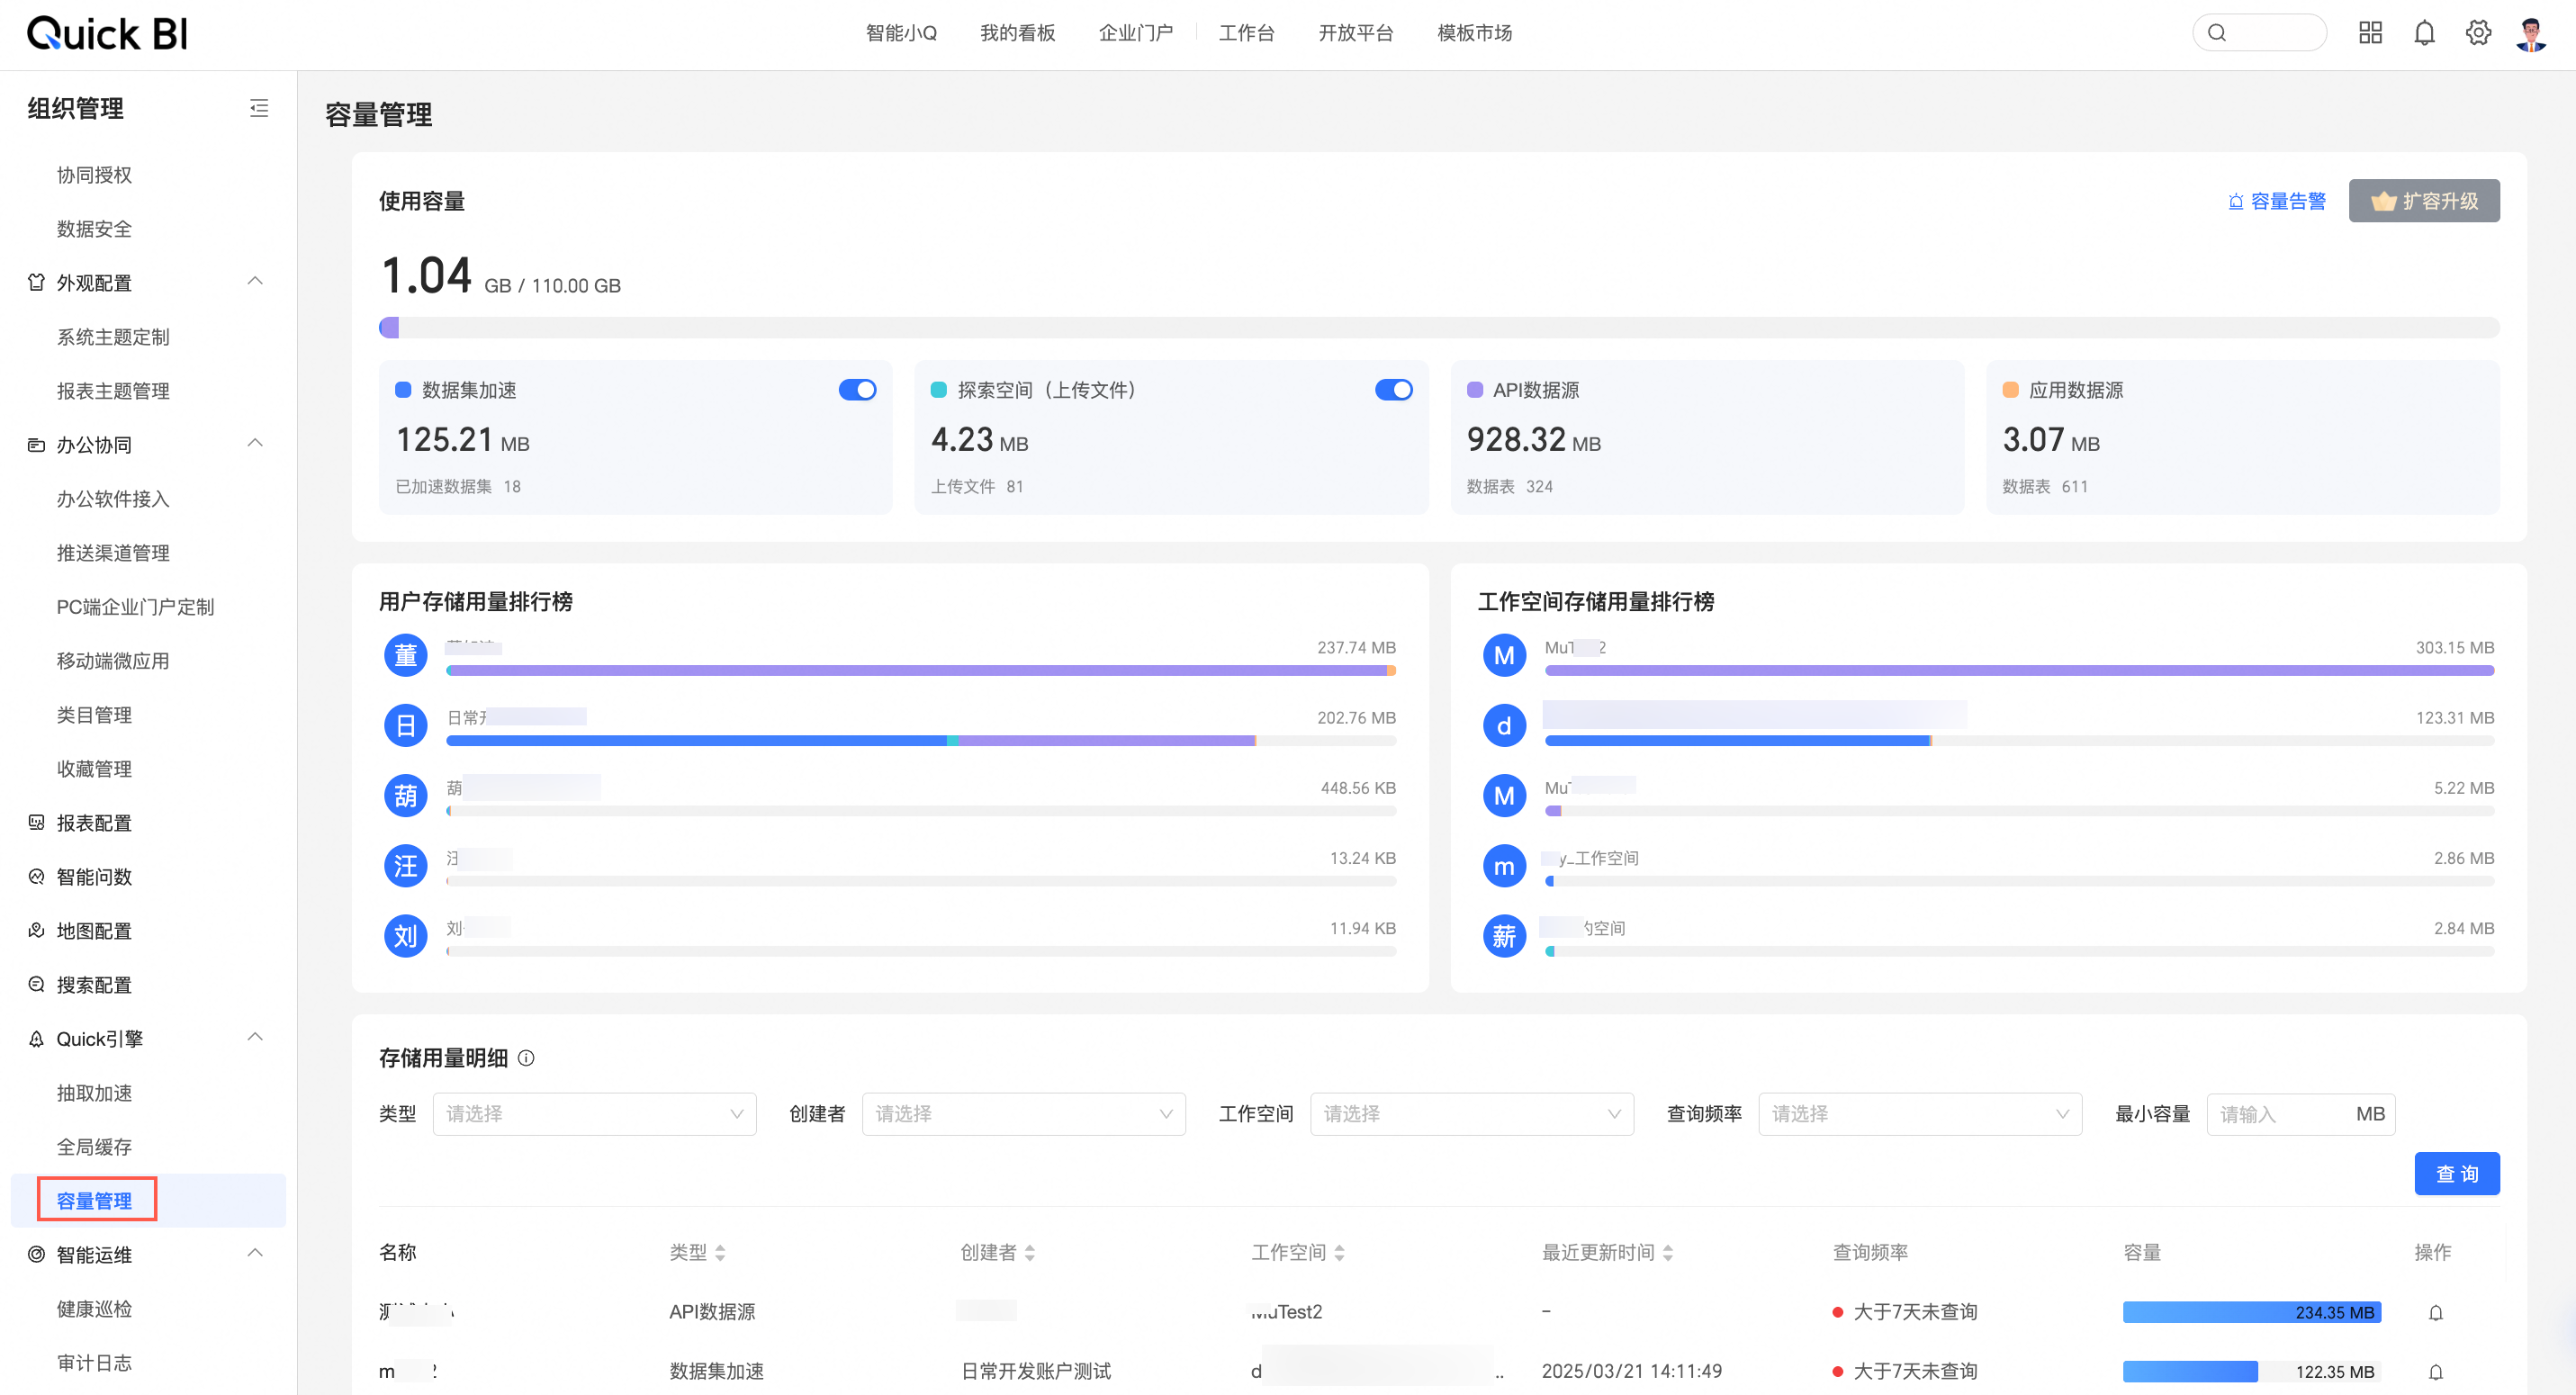Open 开放平台 in top navigation
The height and width of the screenshot is (1395, 2576).
[x=1355, y=33]
